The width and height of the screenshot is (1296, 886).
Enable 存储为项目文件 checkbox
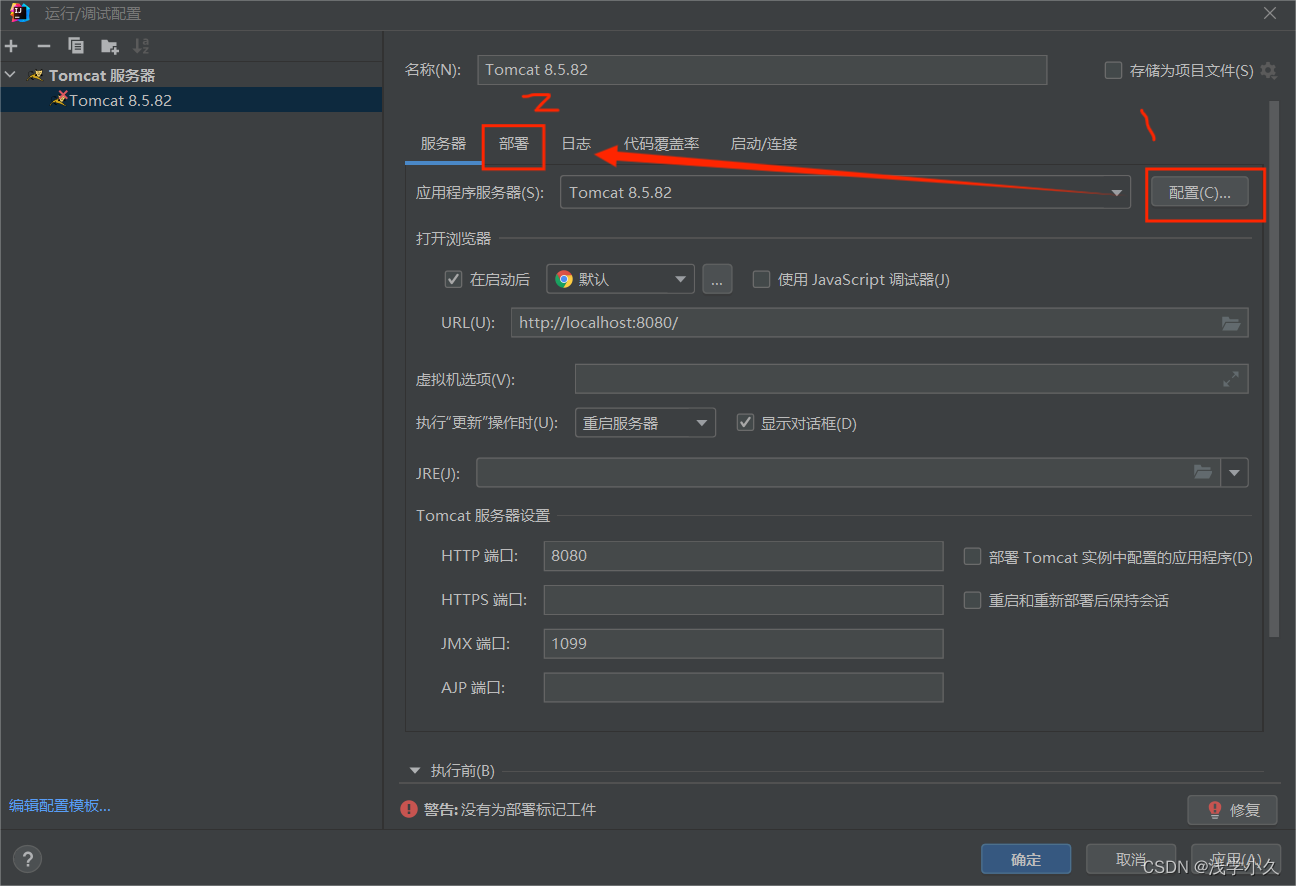point(1113,70)
